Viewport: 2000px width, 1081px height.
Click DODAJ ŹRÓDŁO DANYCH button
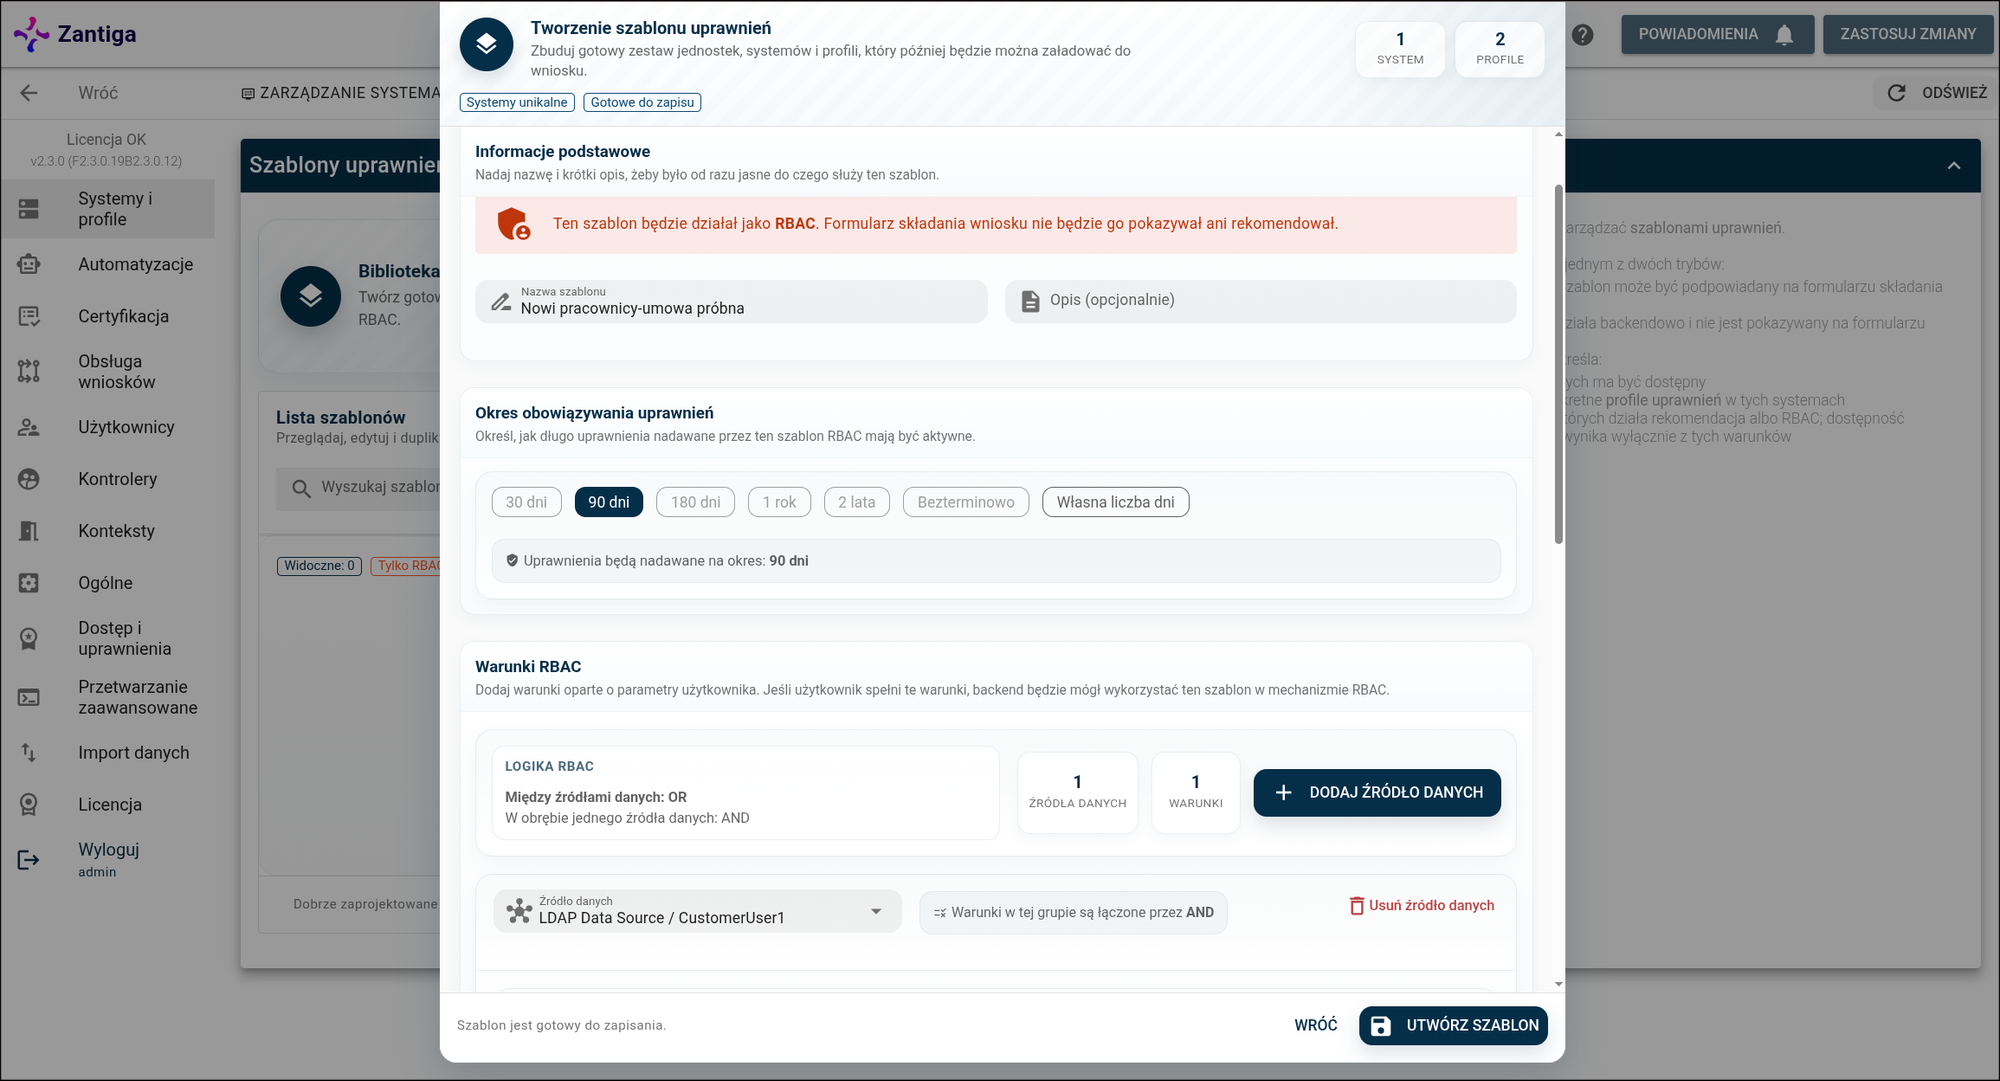point(1377,793)
